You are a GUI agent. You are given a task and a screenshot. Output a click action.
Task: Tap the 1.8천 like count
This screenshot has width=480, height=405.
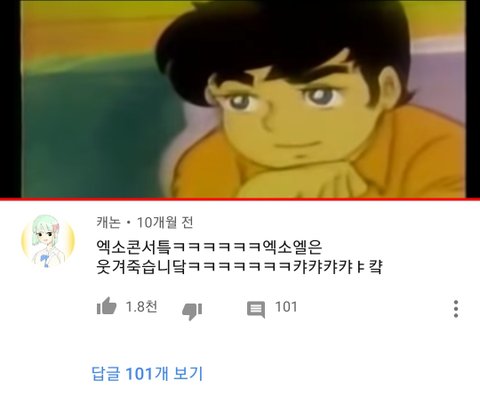141,307
